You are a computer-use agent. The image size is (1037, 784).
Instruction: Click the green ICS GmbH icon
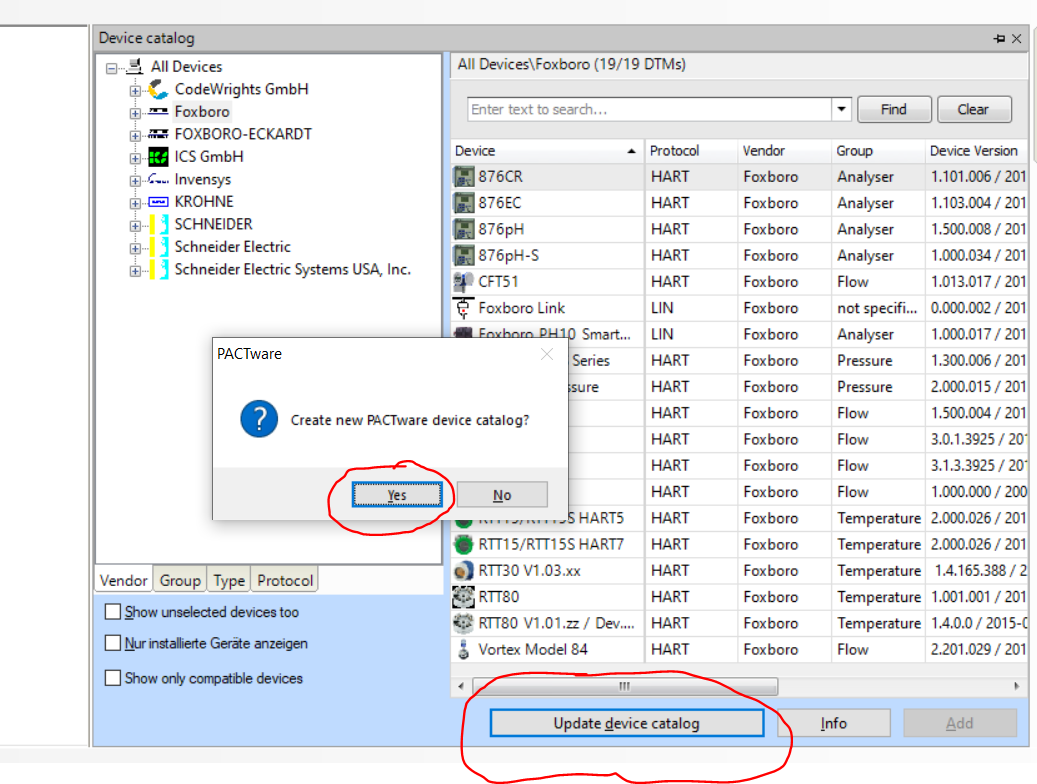(158, 157)
